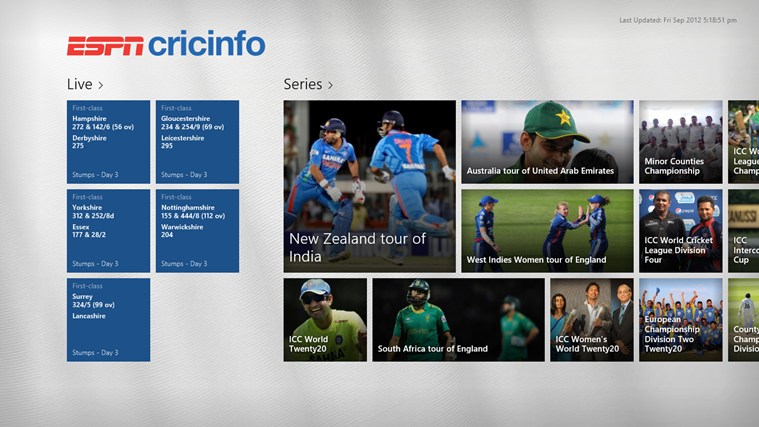
Task: Open the Series section heading
Action: [303, 84]
